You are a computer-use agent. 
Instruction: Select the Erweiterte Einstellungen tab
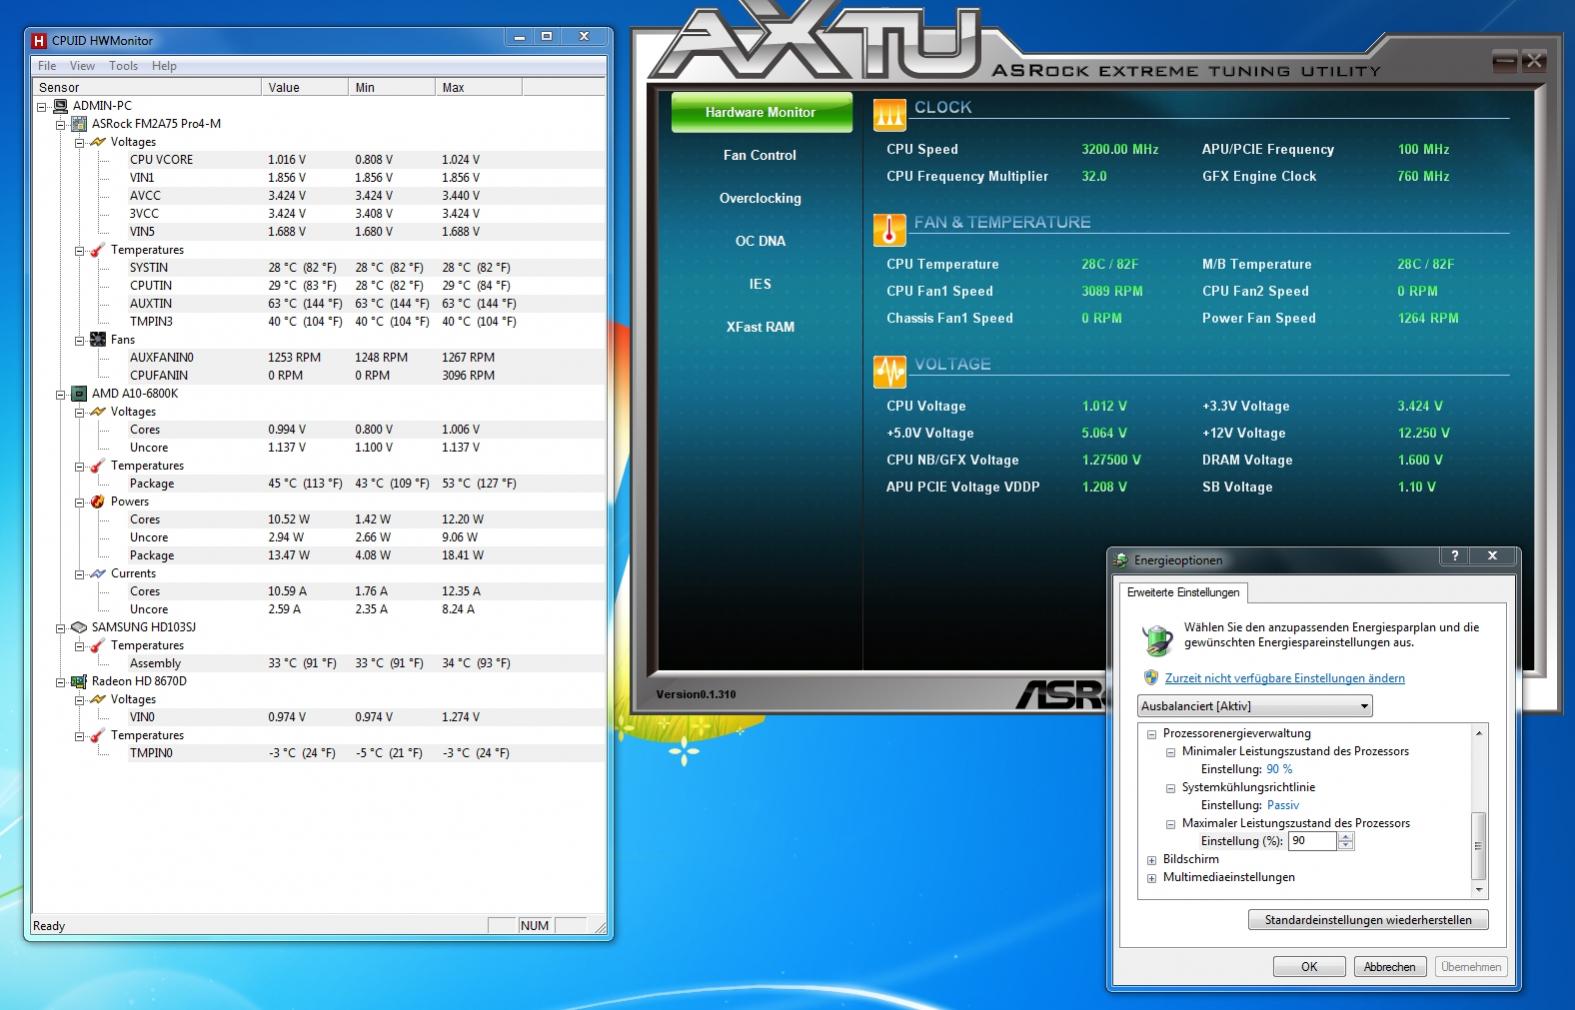1183,592
